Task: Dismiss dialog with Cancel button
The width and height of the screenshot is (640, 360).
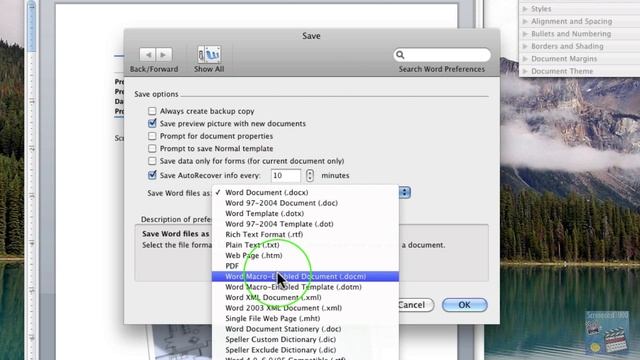Action: 416,305
